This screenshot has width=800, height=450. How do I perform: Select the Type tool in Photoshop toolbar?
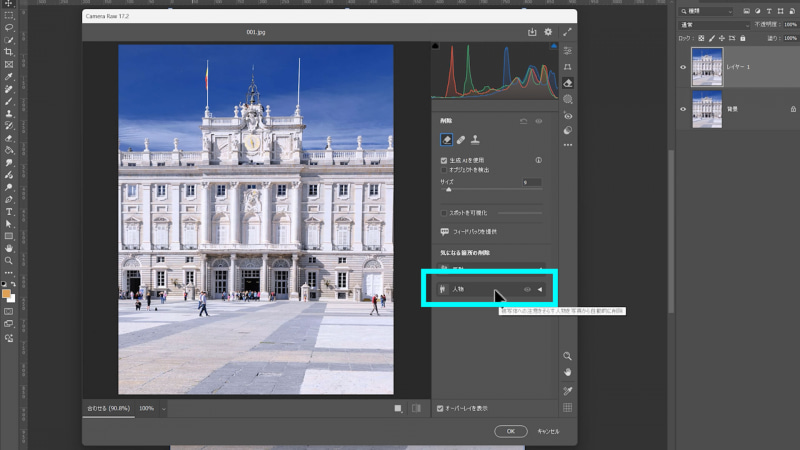tap(9, 212)
